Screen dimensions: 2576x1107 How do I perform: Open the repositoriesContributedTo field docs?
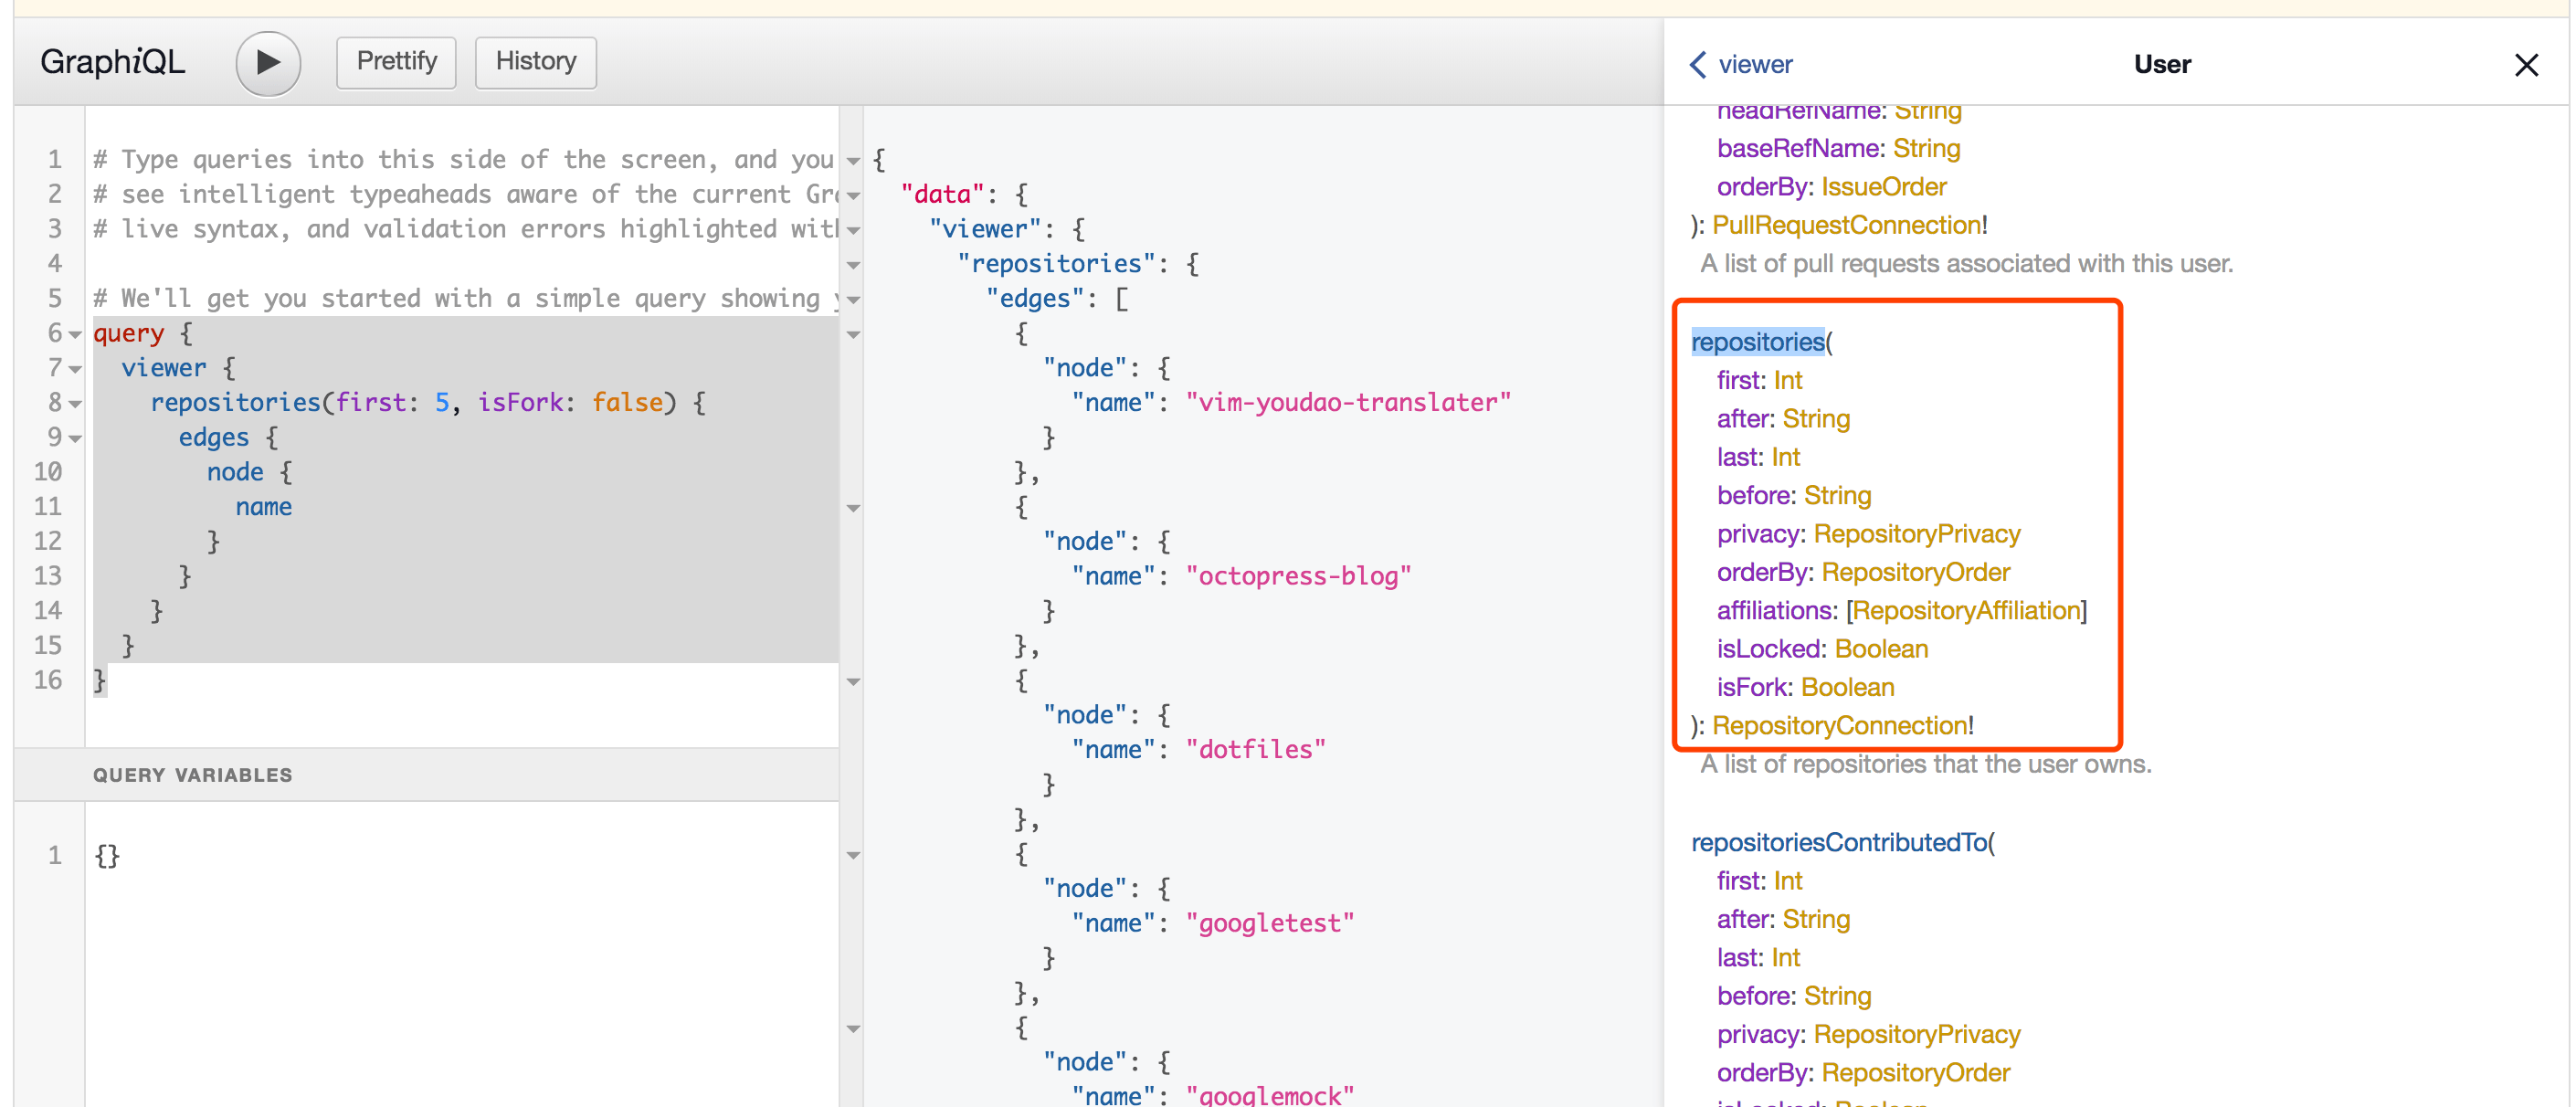(1838, 843)
